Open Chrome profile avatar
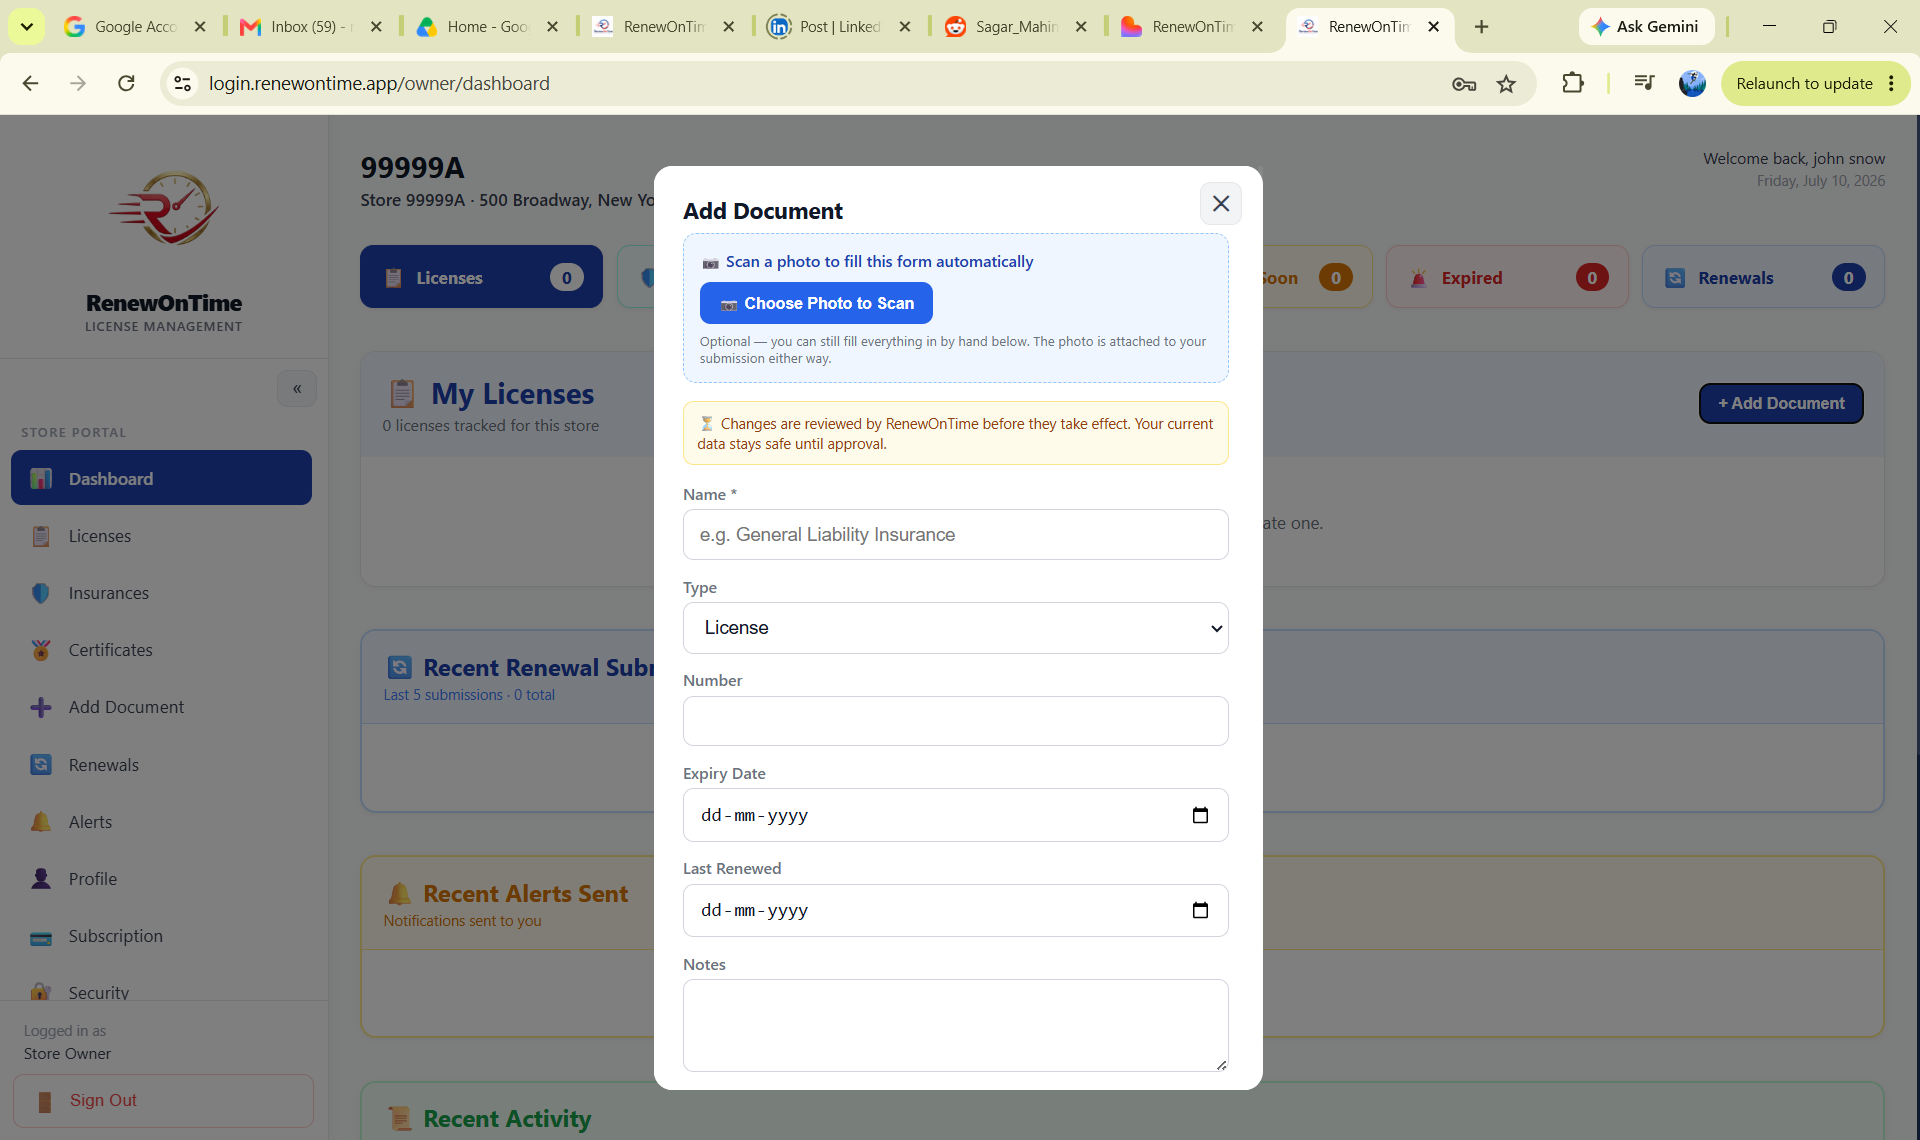The image size is (1920, 1140). pyautogui.click(x=1692, y=83)
